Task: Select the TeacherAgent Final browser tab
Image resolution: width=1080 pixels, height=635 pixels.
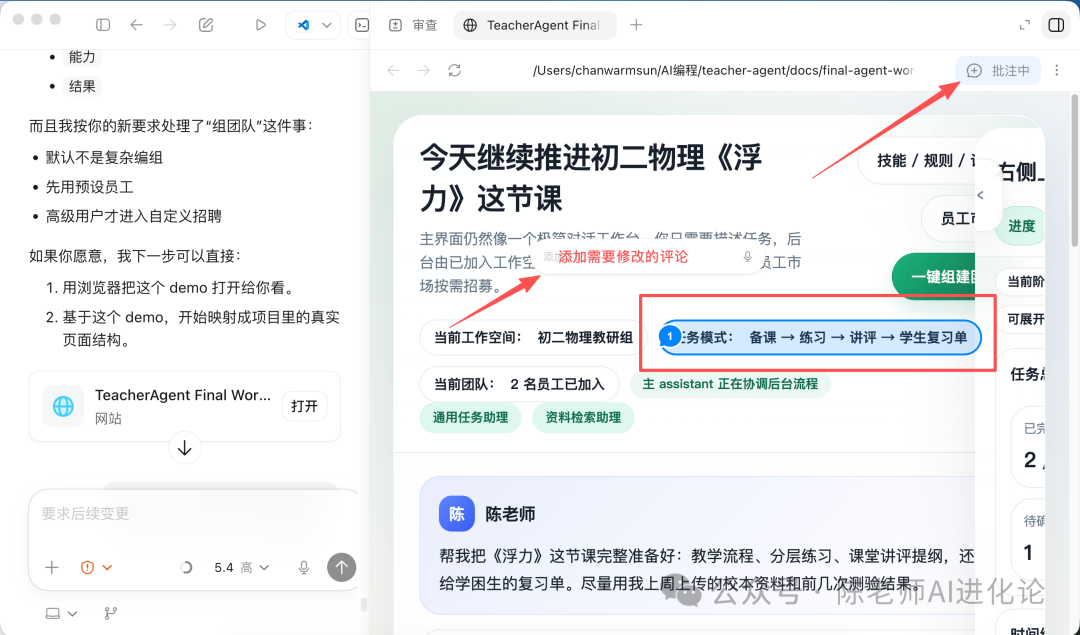Action: point(534,25)
